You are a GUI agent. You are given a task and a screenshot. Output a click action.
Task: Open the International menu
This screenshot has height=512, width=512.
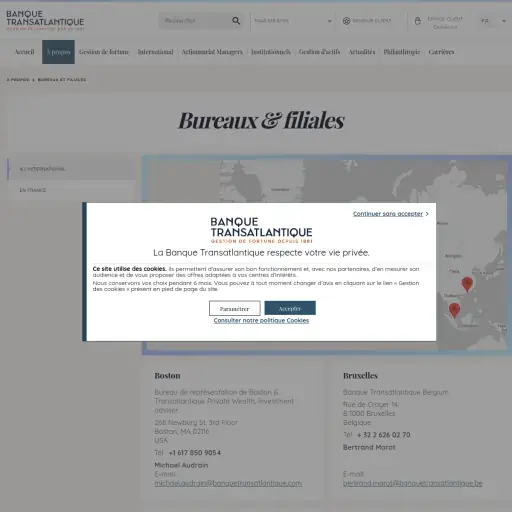point(155,52)
